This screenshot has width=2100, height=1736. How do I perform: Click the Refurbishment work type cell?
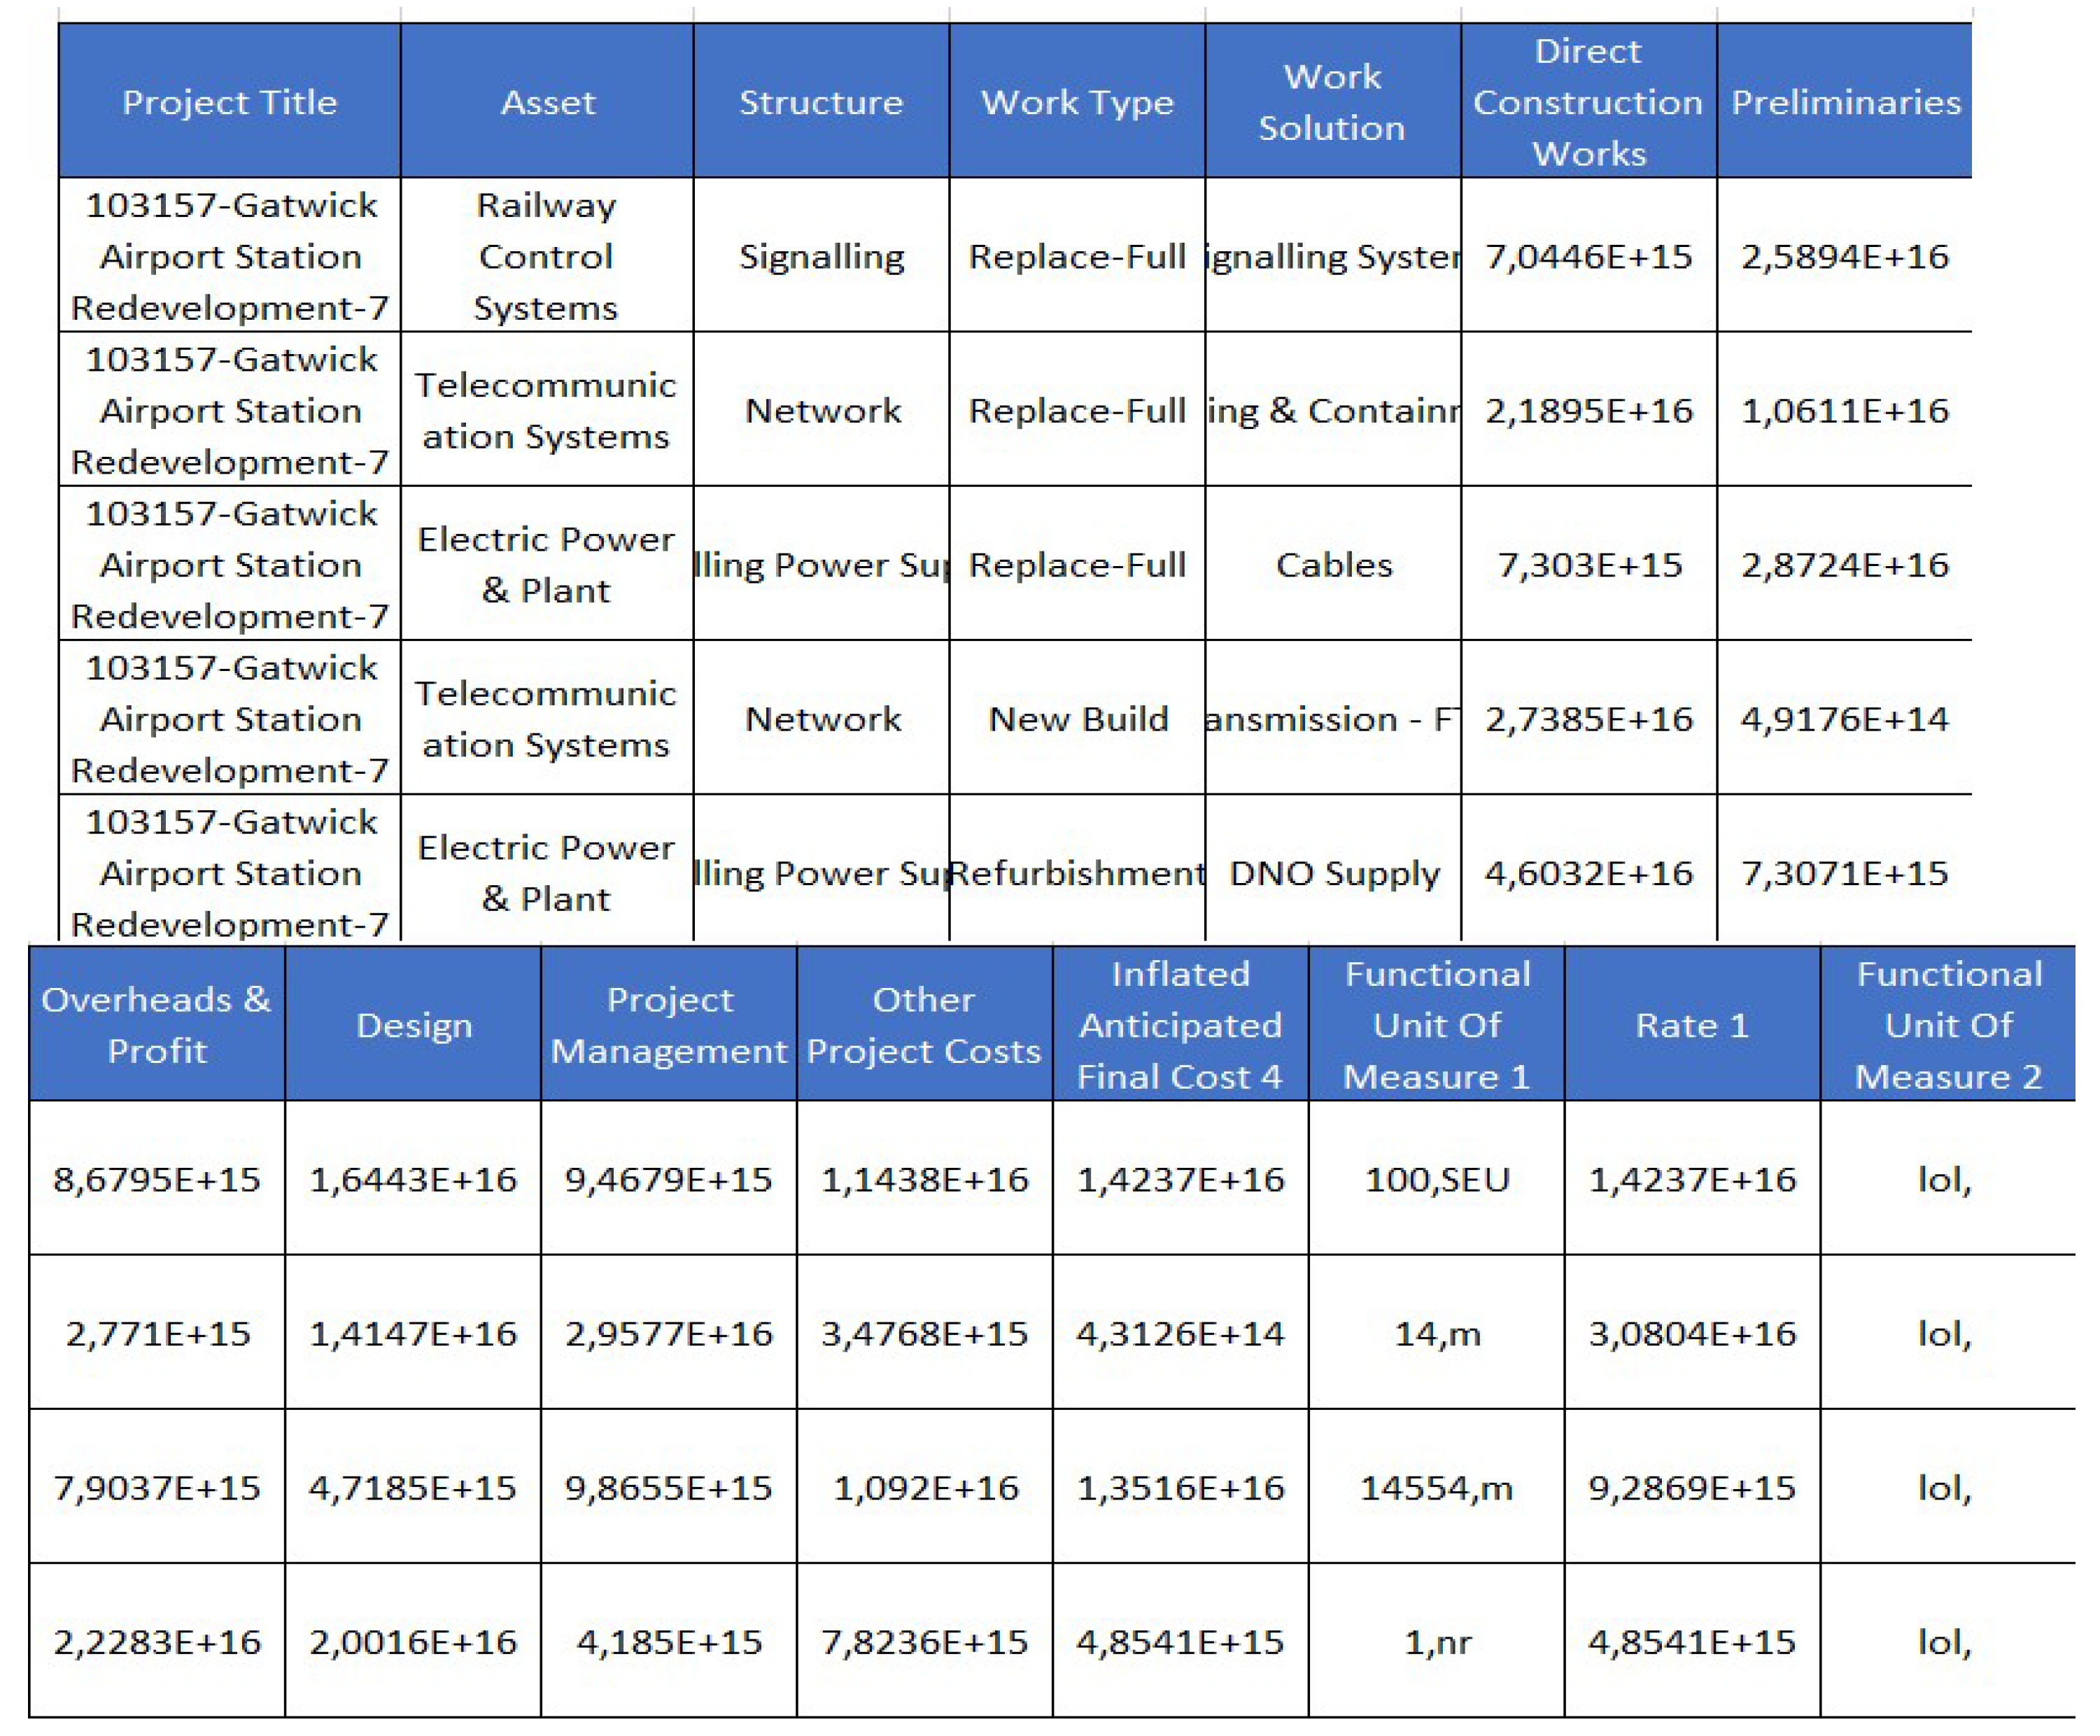[1077, 873]
